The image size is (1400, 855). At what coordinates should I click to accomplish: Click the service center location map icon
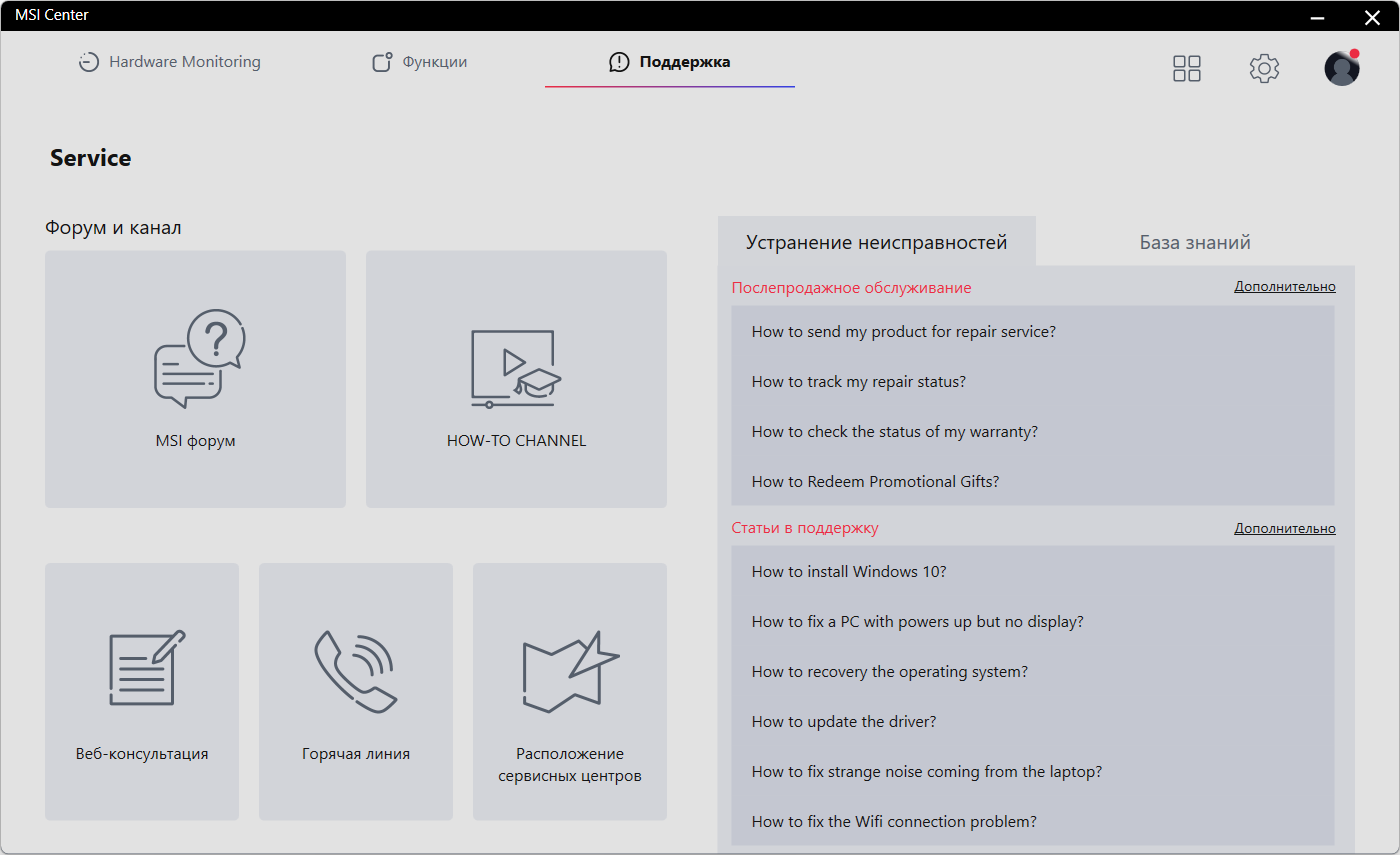point(571,671)
